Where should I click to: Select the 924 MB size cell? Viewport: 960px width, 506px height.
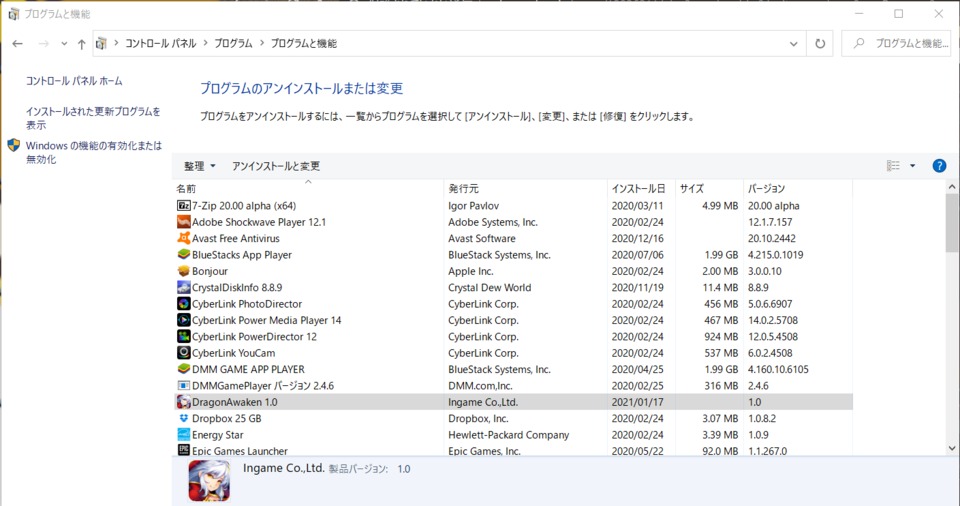(x=721, y=336)
